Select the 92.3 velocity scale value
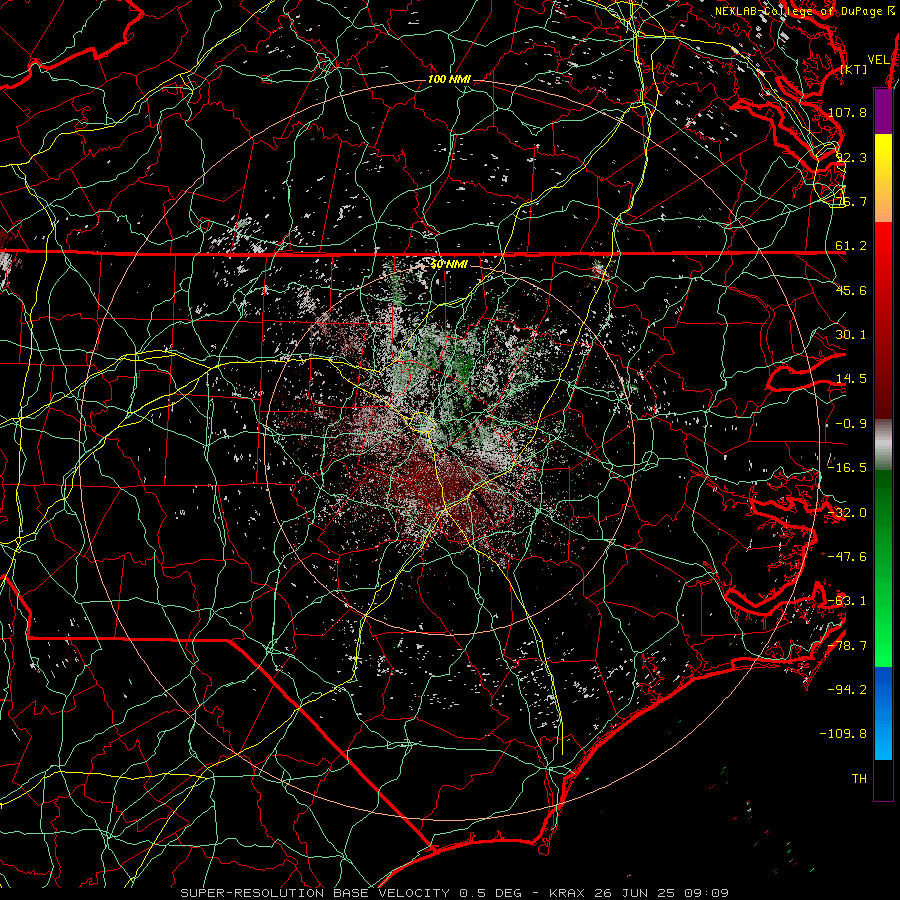 851,157
